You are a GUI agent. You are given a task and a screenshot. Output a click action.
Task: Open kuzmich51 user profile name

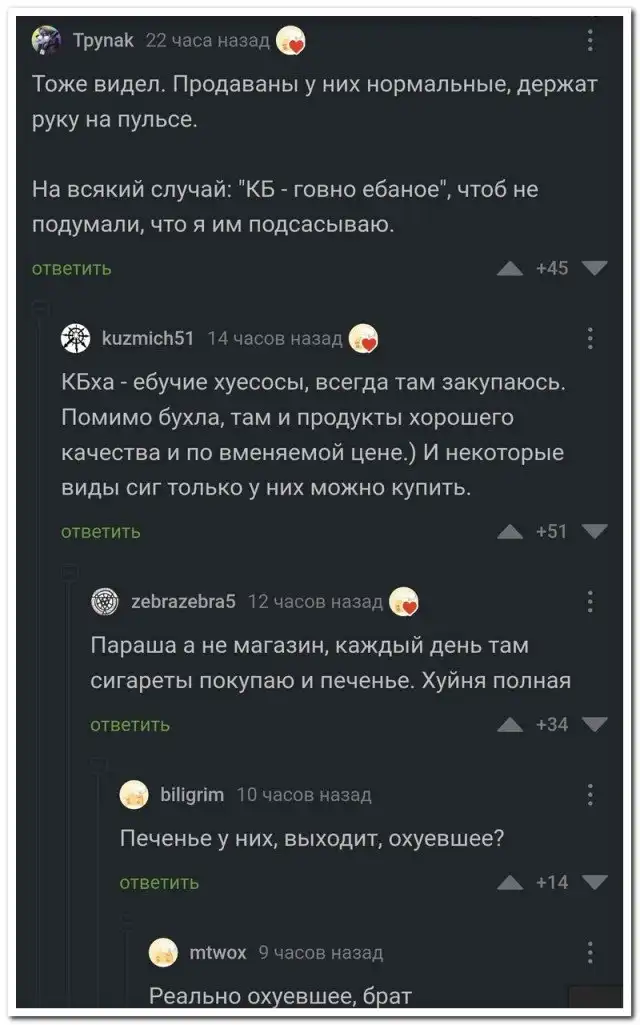[x=147, y=338]
